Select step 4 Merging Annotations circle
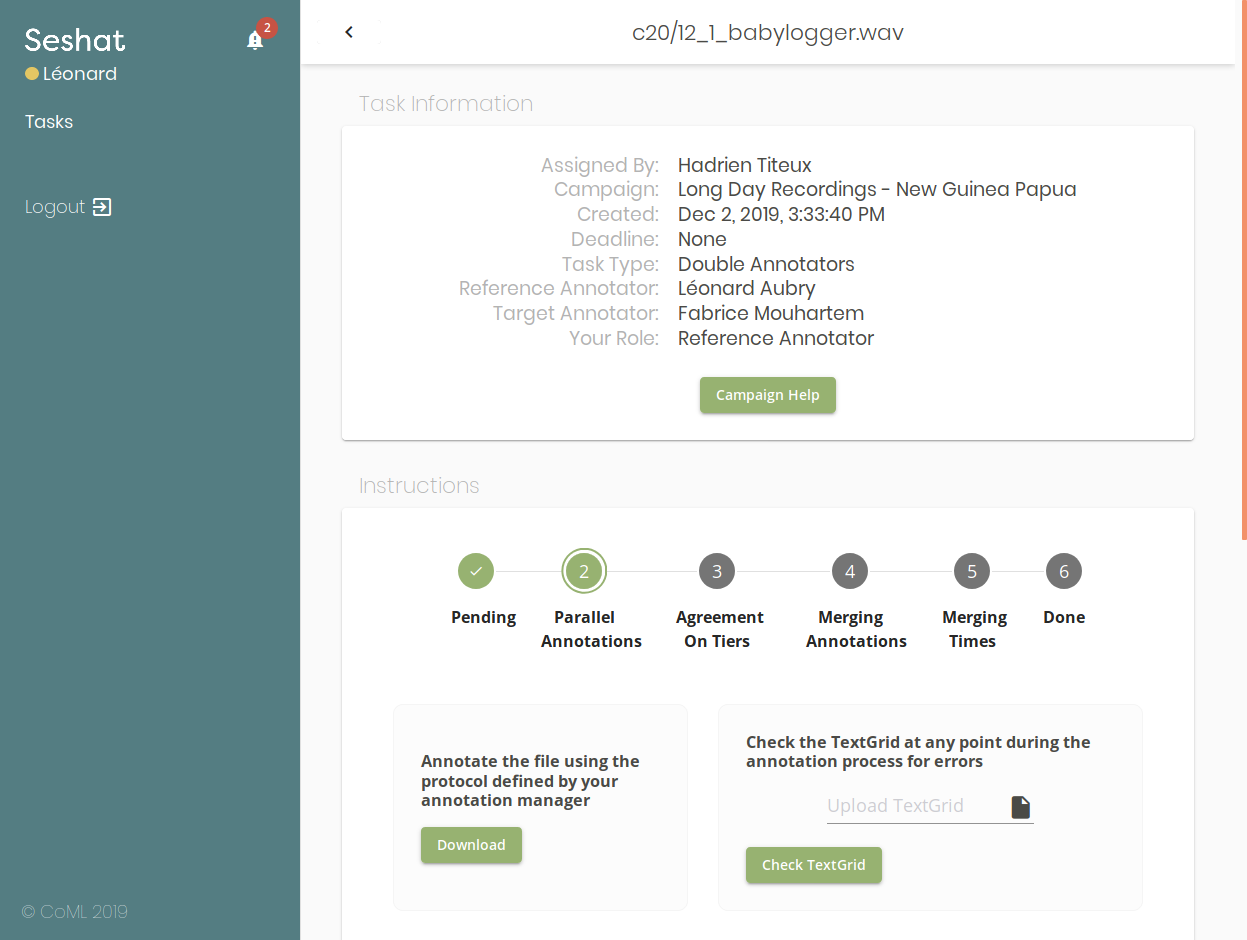This screenshot has width=1247, height=940. tap(850, 571)
